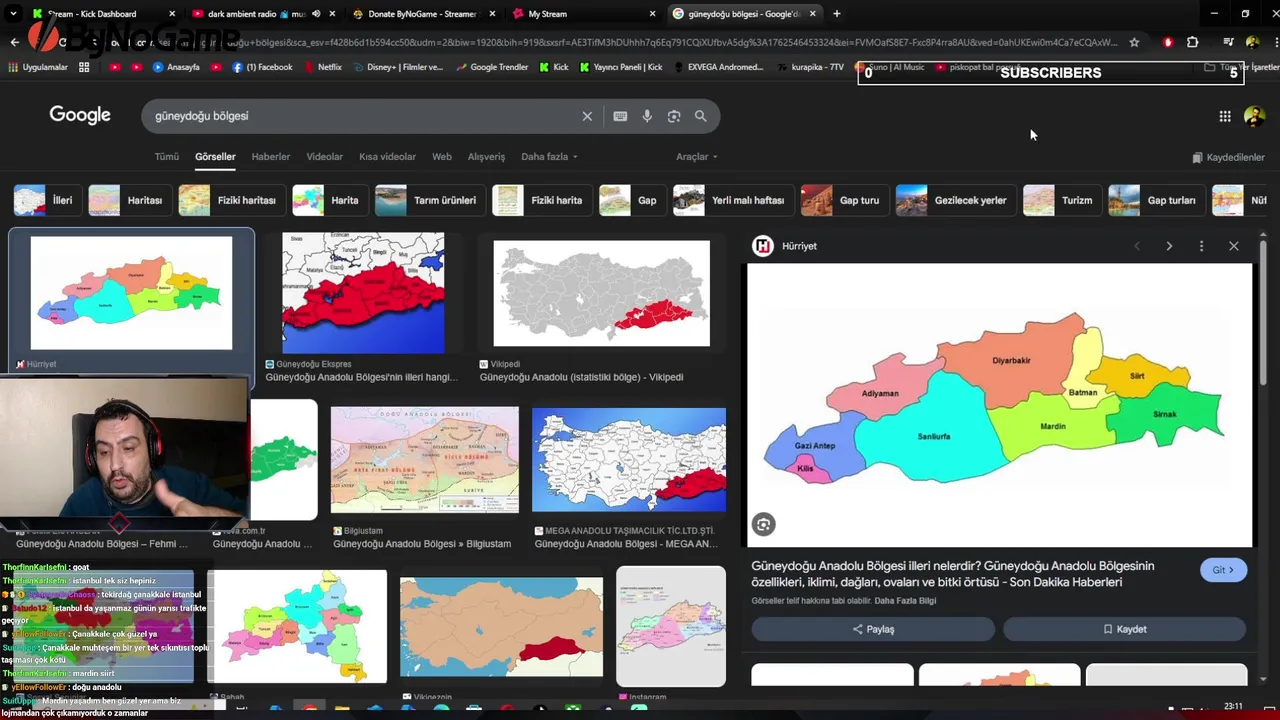The height and width of the screenshot is (720, 1280).
Task: Click the Git button in preview
Action: [1223, 570]
